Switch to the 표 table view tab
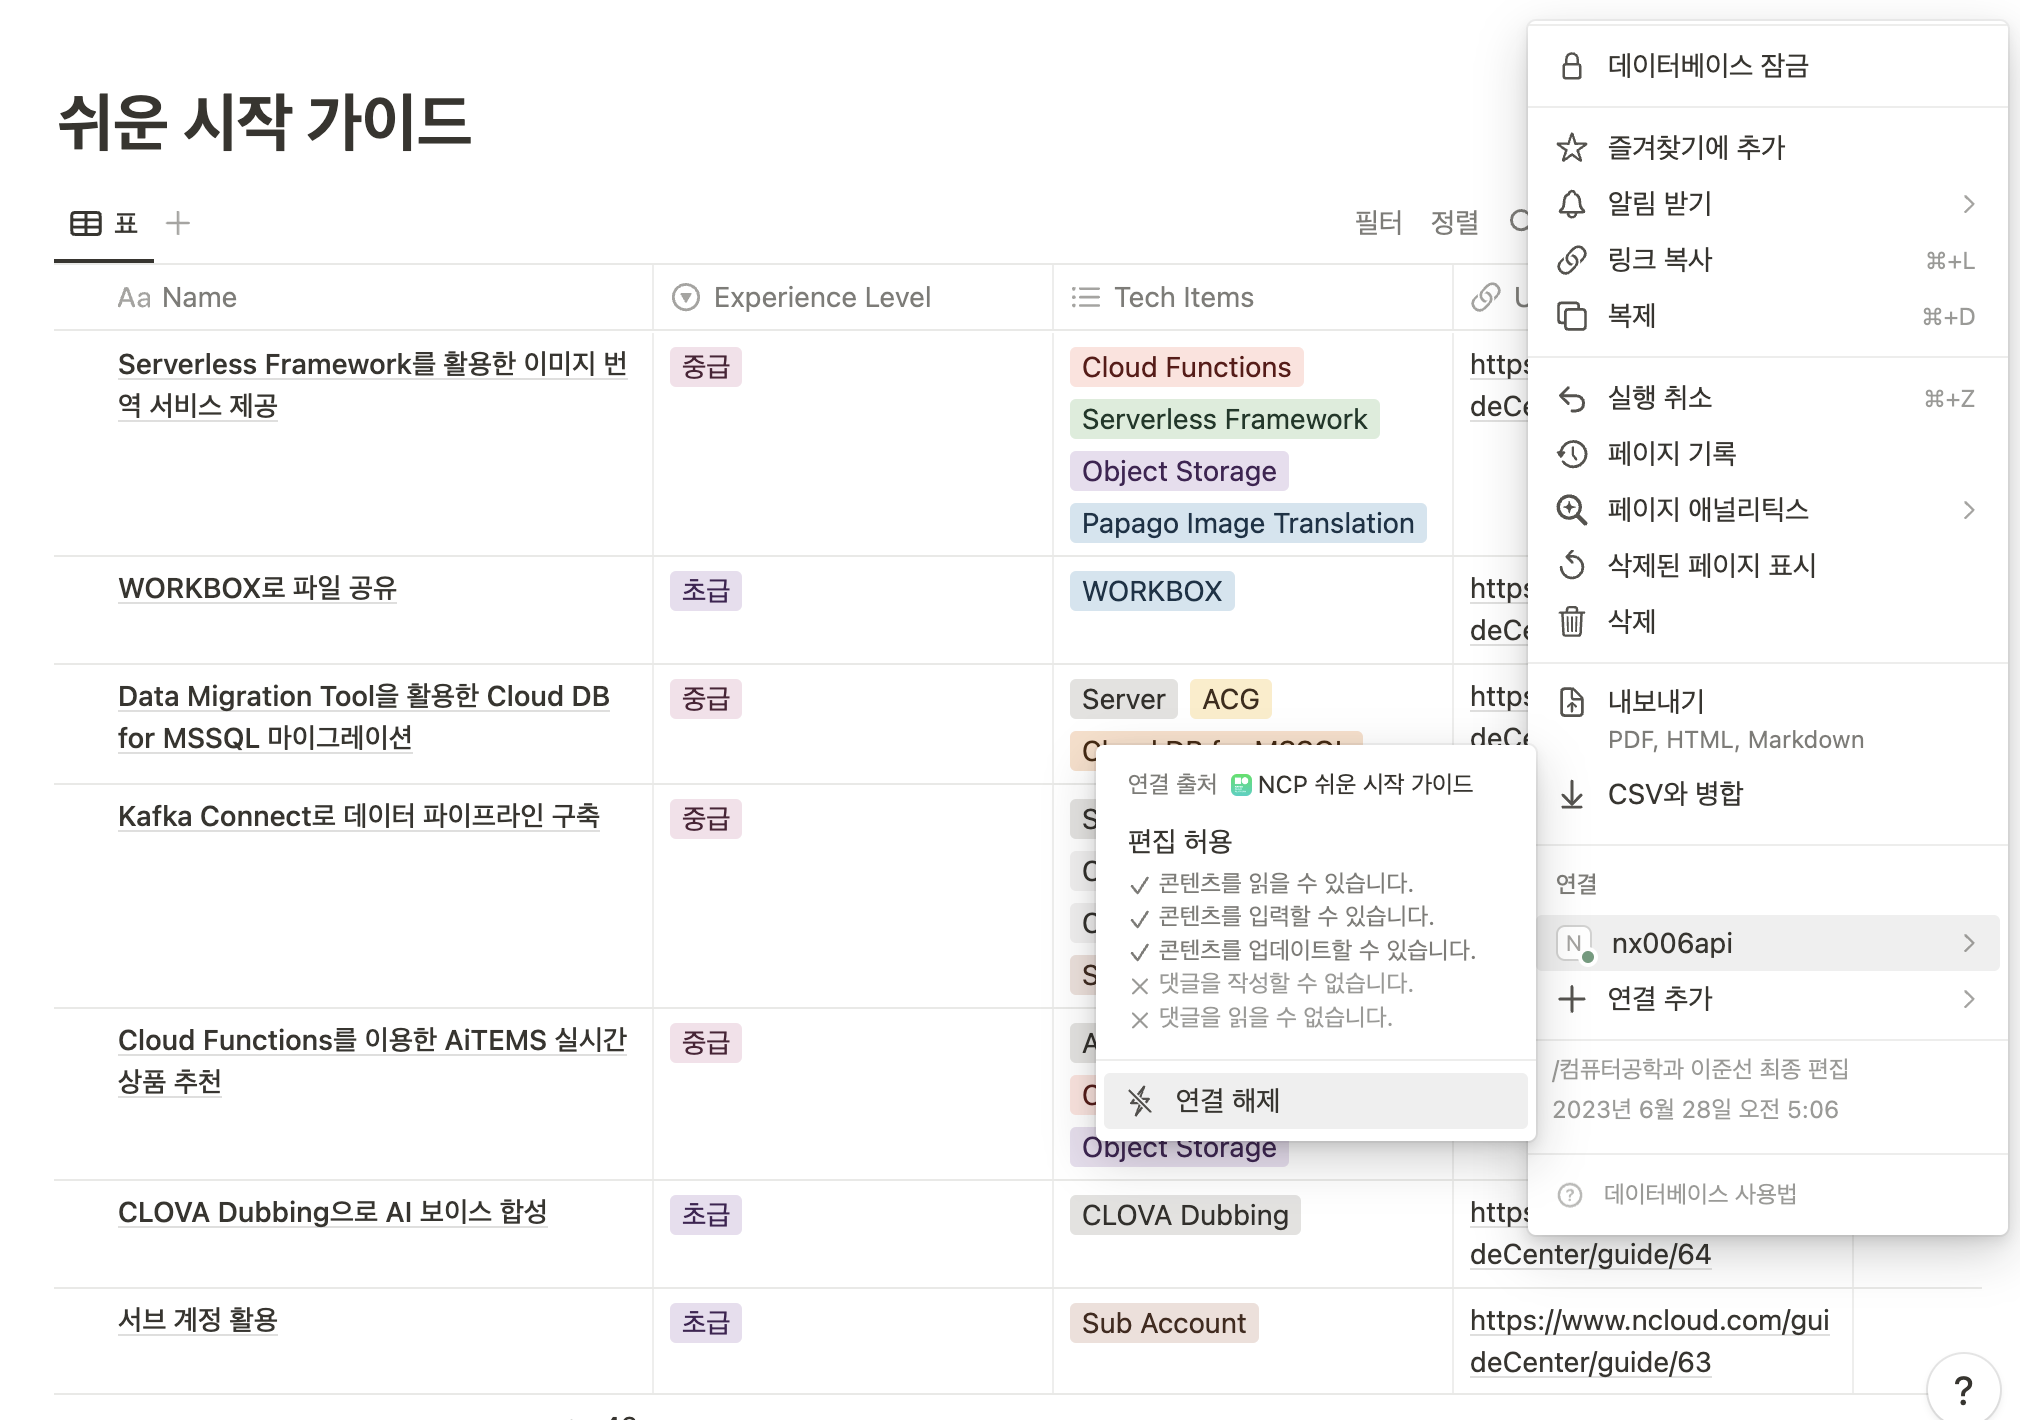Image resolution: width=2020 pixels, height=1420 pixels. click(x=104, y=223)
